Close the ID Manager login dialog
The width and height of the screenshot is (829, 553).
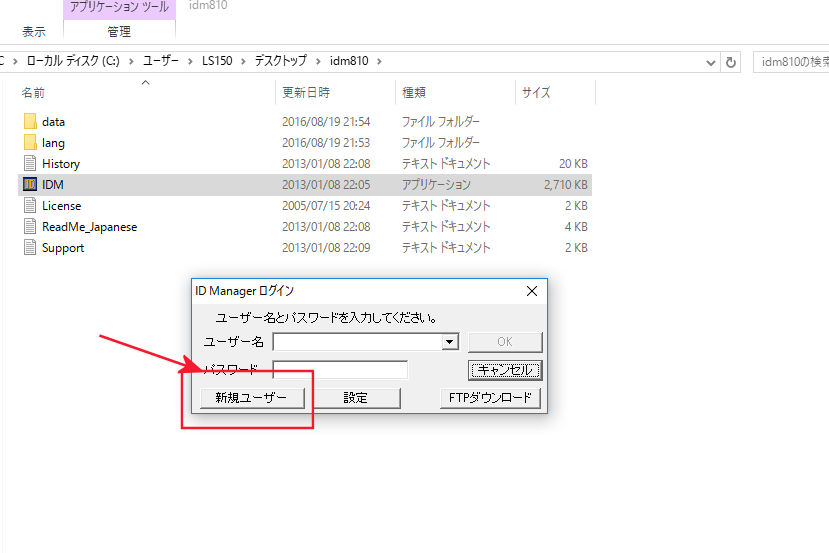532,291
